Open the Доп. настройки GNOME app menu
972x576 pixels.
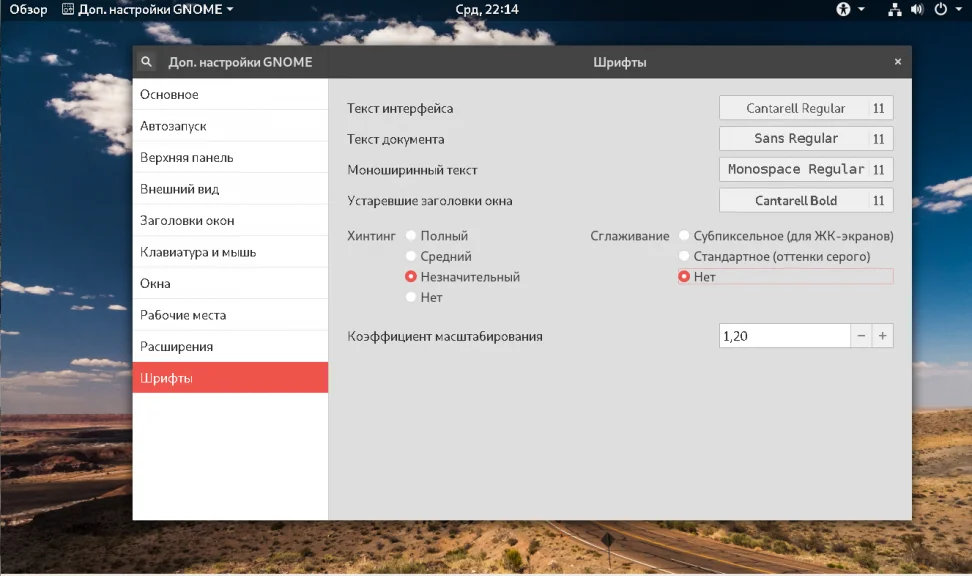coord(148,9)
